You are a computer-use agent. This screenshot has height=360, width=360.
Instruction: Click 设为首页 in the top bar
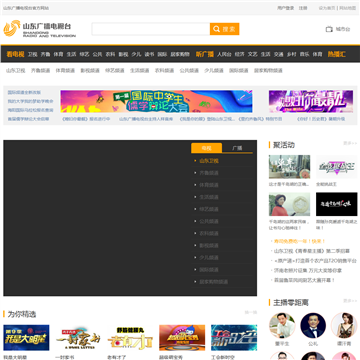(x=327, y=8)
